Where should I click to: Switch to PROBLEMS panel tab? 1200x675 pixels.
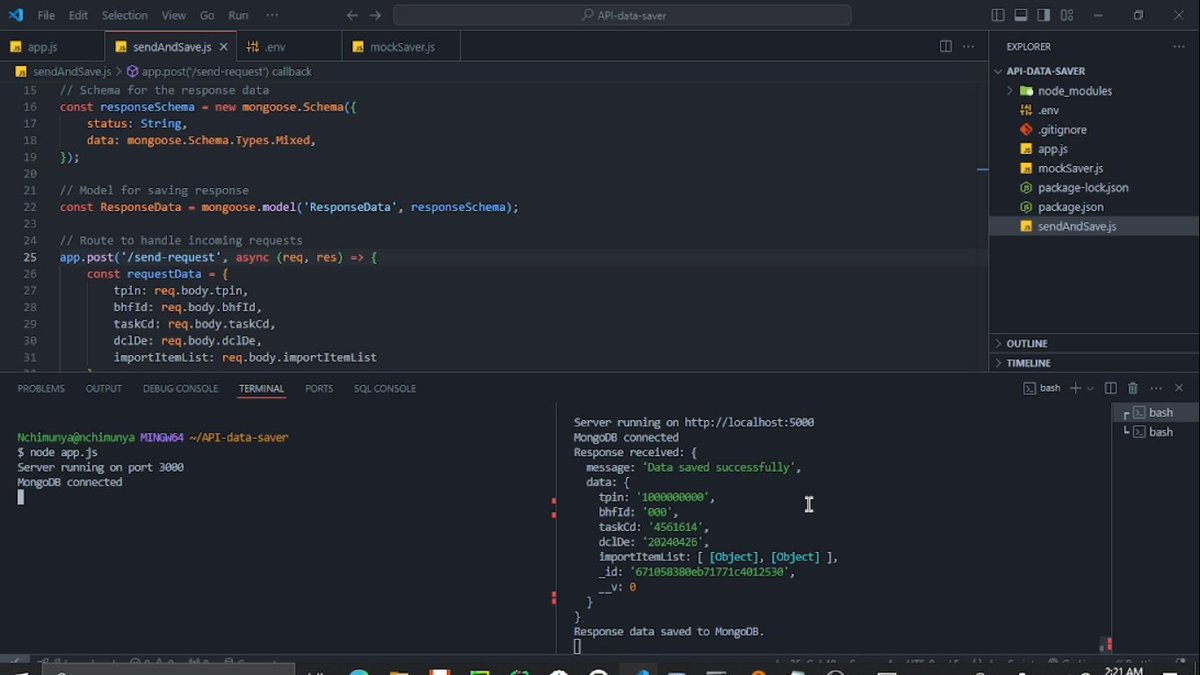pos(41,389)
